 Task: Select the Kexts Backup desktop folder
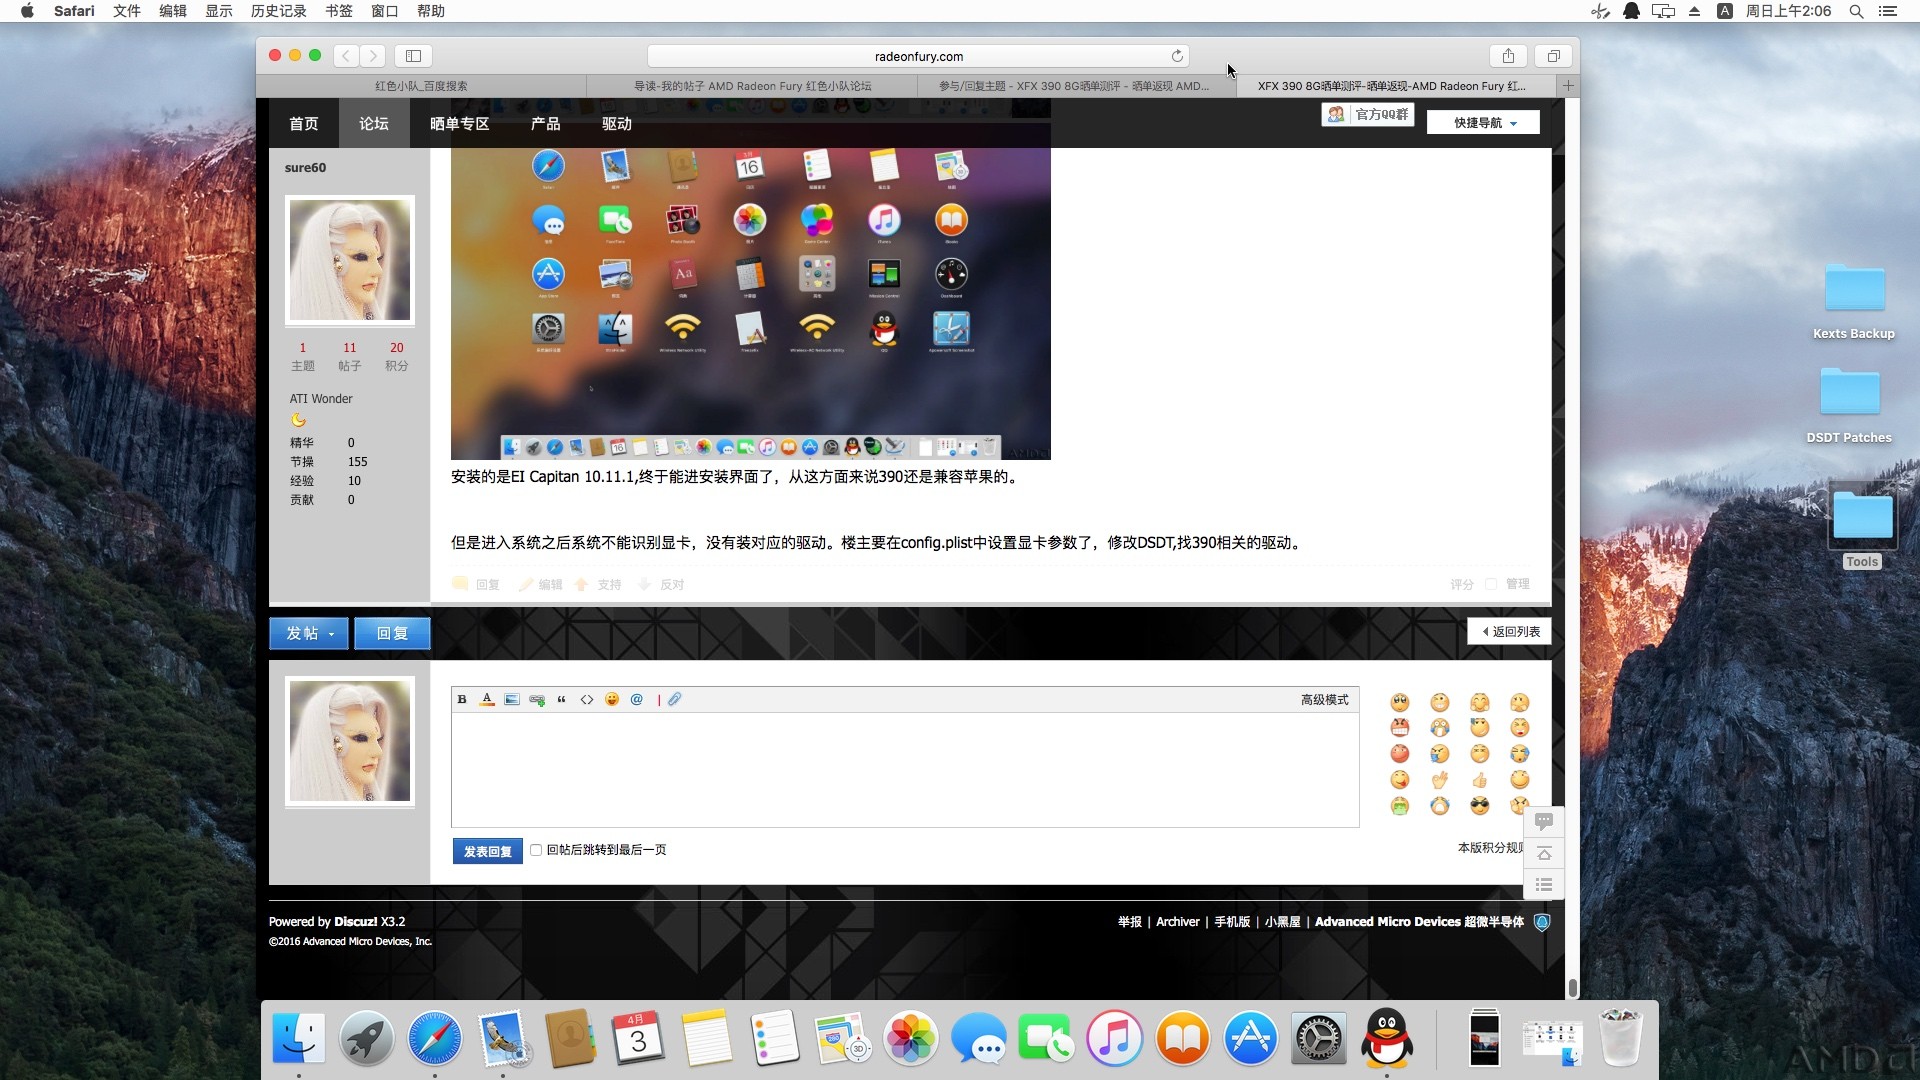pos(1854,300)
